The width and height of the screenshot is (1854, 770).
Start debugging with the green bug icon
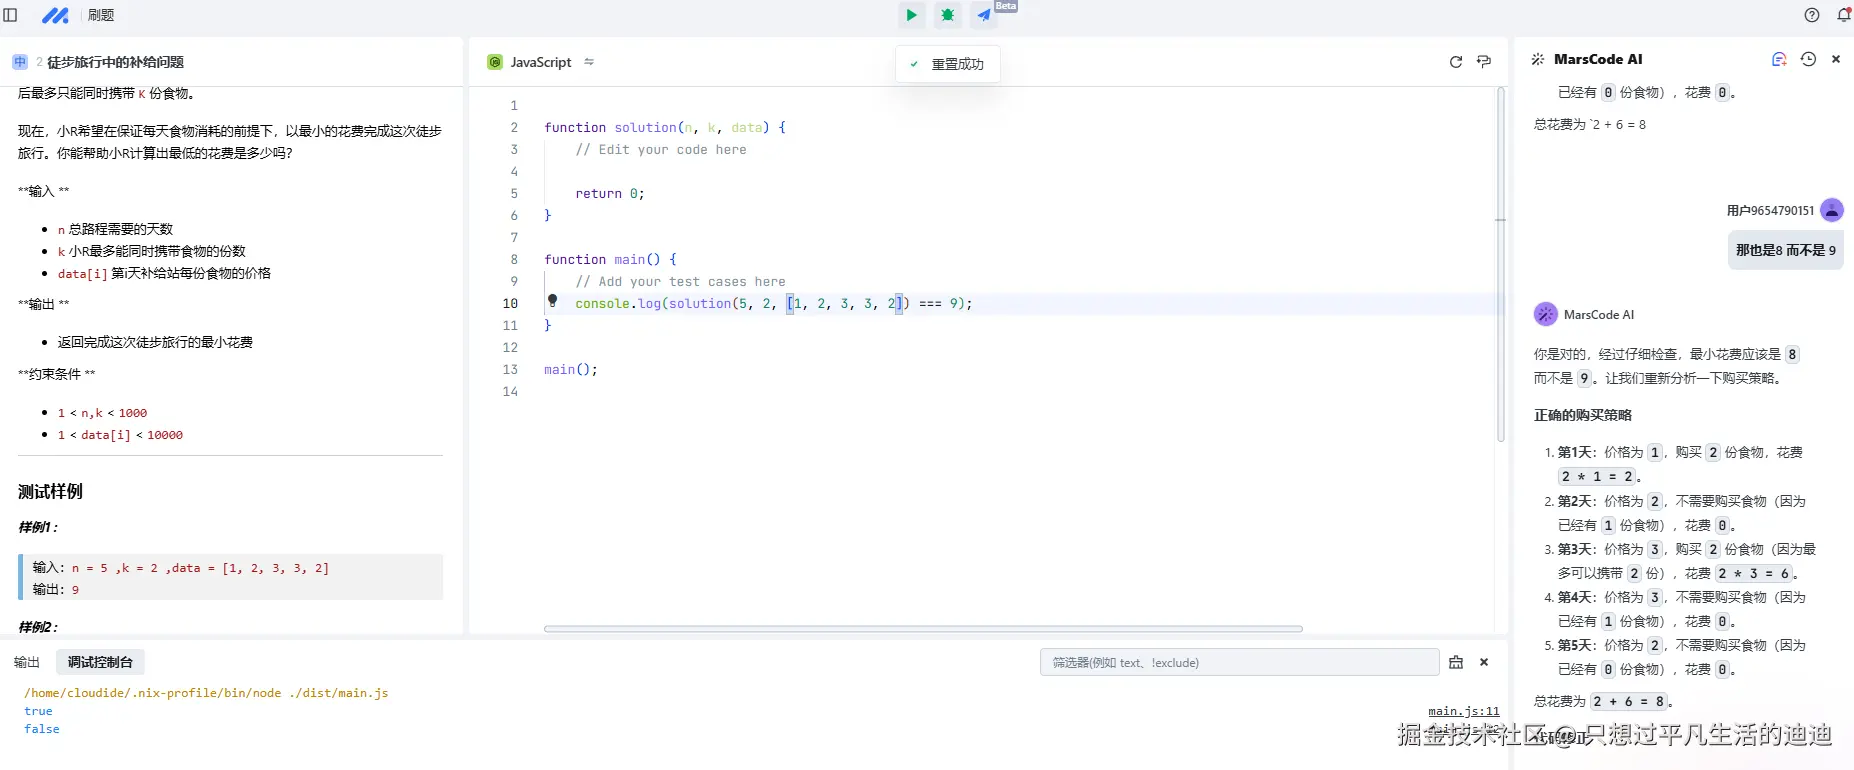(x=947, y=15)
